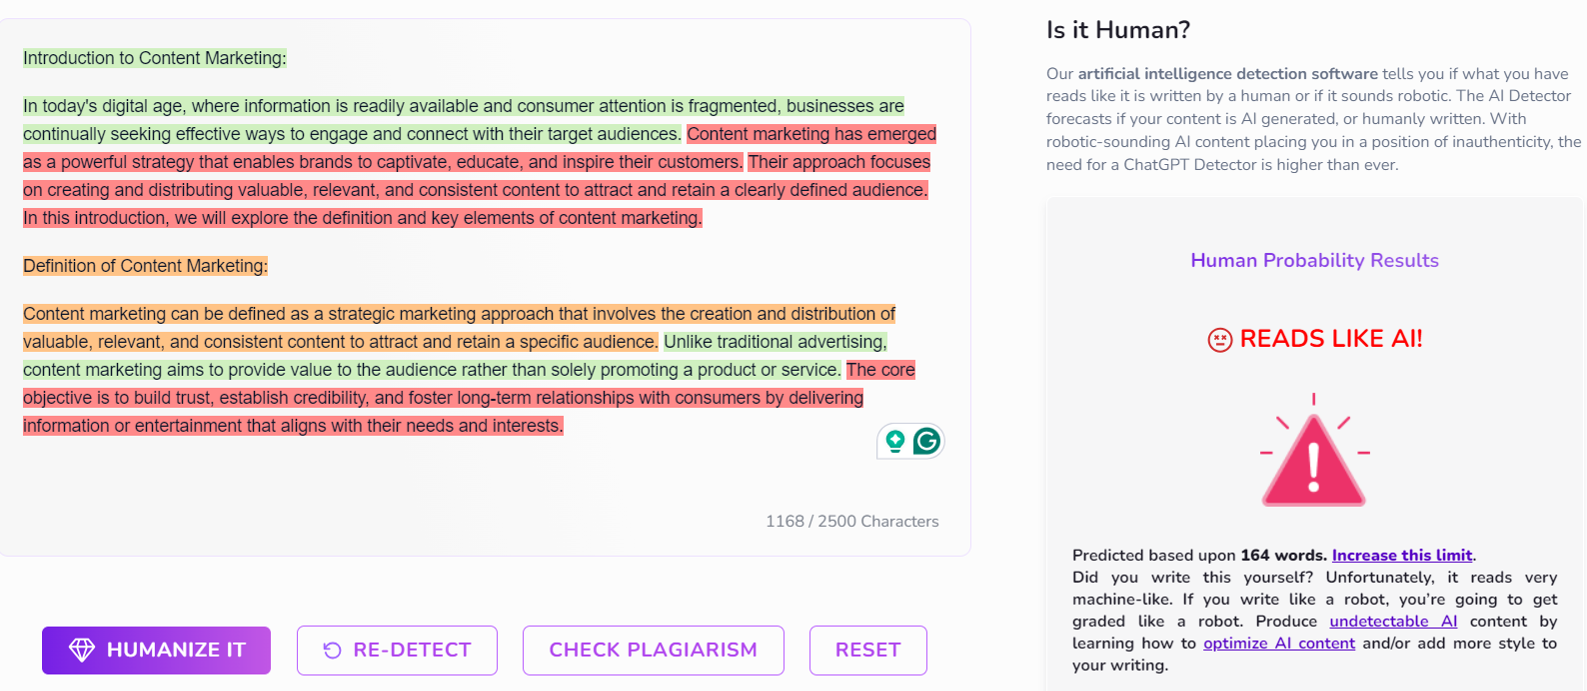This screenshot has width=1587, height=691.
Task: Open the "Increase this limit" link
Action: coord(1401,555)
